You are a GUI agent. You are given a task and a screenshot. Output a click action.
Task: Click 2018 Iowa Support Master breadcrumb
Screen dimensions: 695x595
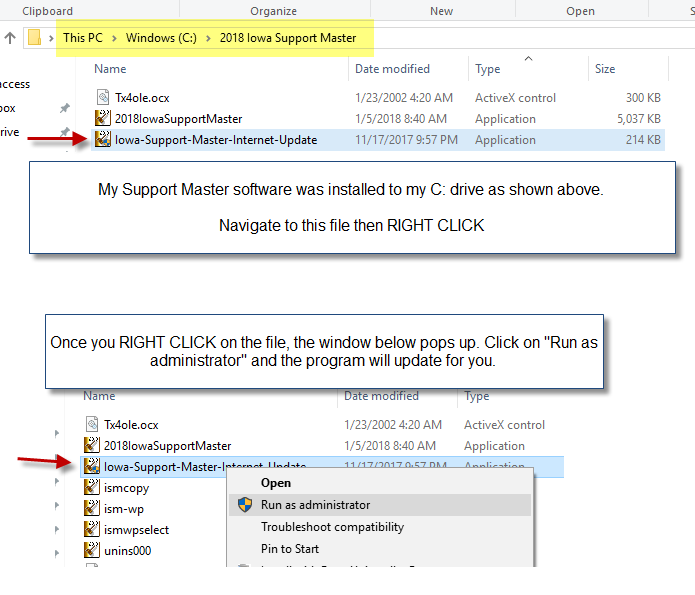pos(288,38)
